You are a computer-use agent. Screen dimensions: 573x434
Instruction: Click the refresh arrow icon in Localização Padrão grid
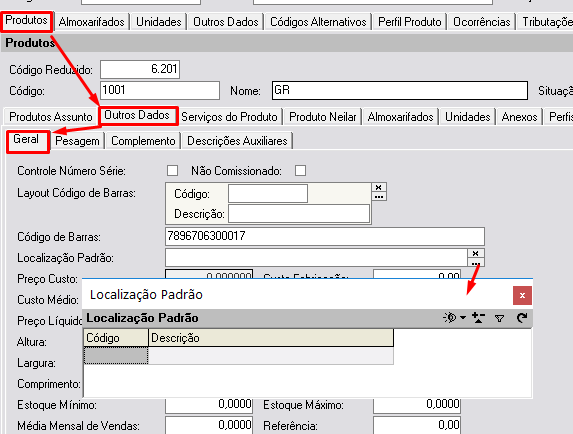[522, 318]
